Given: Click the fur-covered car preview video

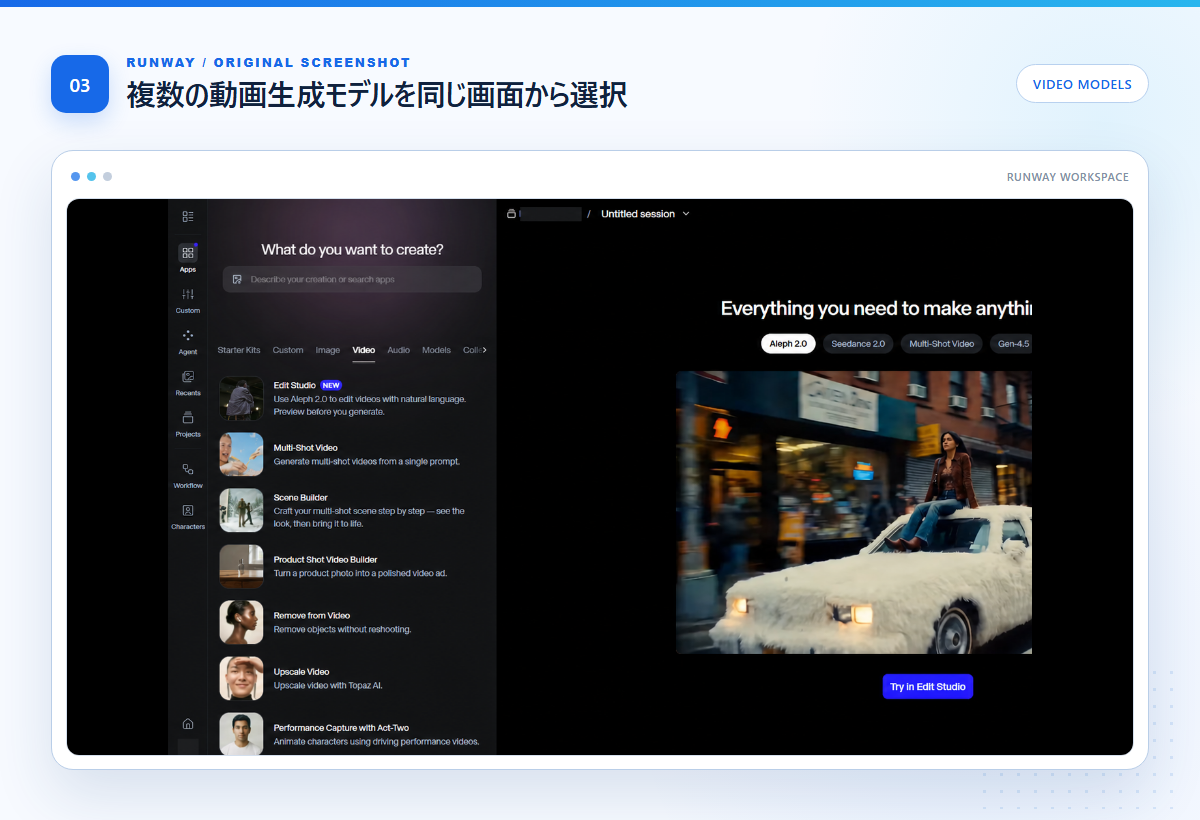Looking at the screenshot, I should point(854,513).
